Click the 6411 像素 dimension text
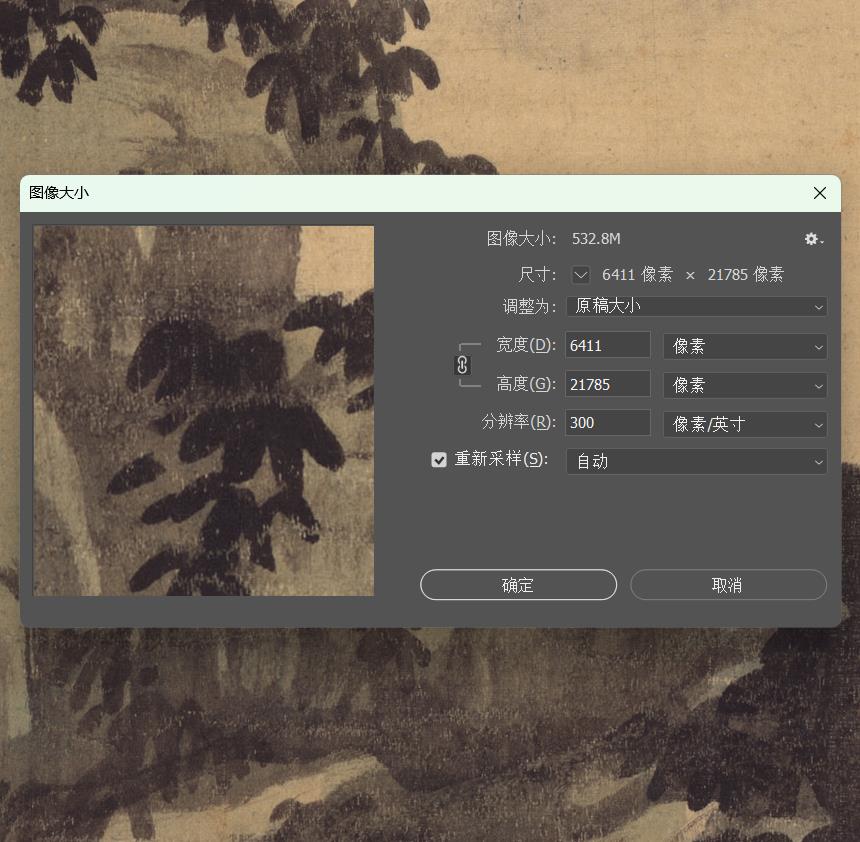This screenshot has width=860, height=842. click(637, 274)
